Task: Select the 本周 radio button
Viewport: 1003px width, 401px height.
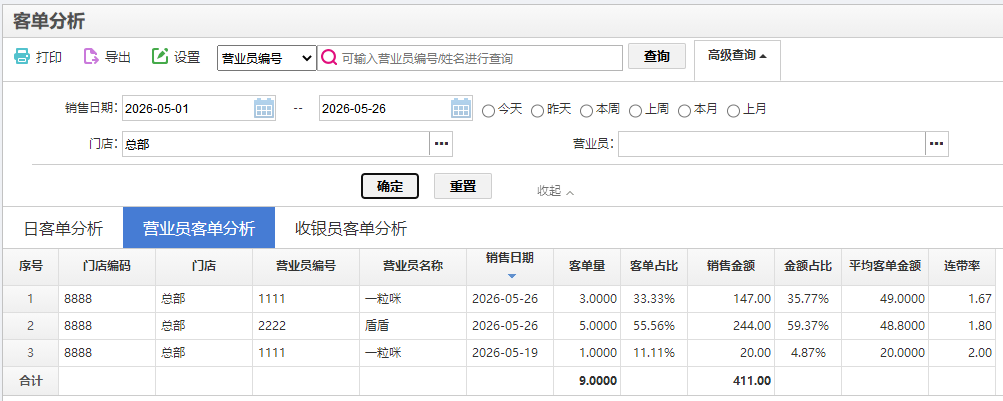Action: point(586,111)
